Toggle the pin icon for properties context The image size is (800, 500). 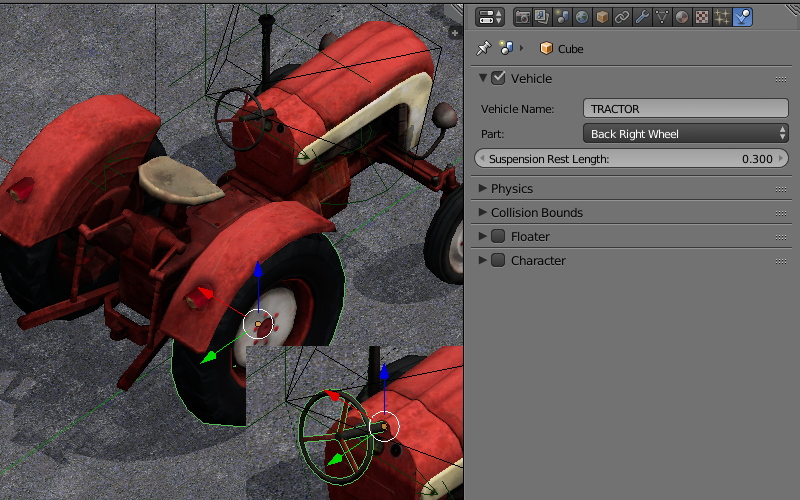tap(483, 48)
